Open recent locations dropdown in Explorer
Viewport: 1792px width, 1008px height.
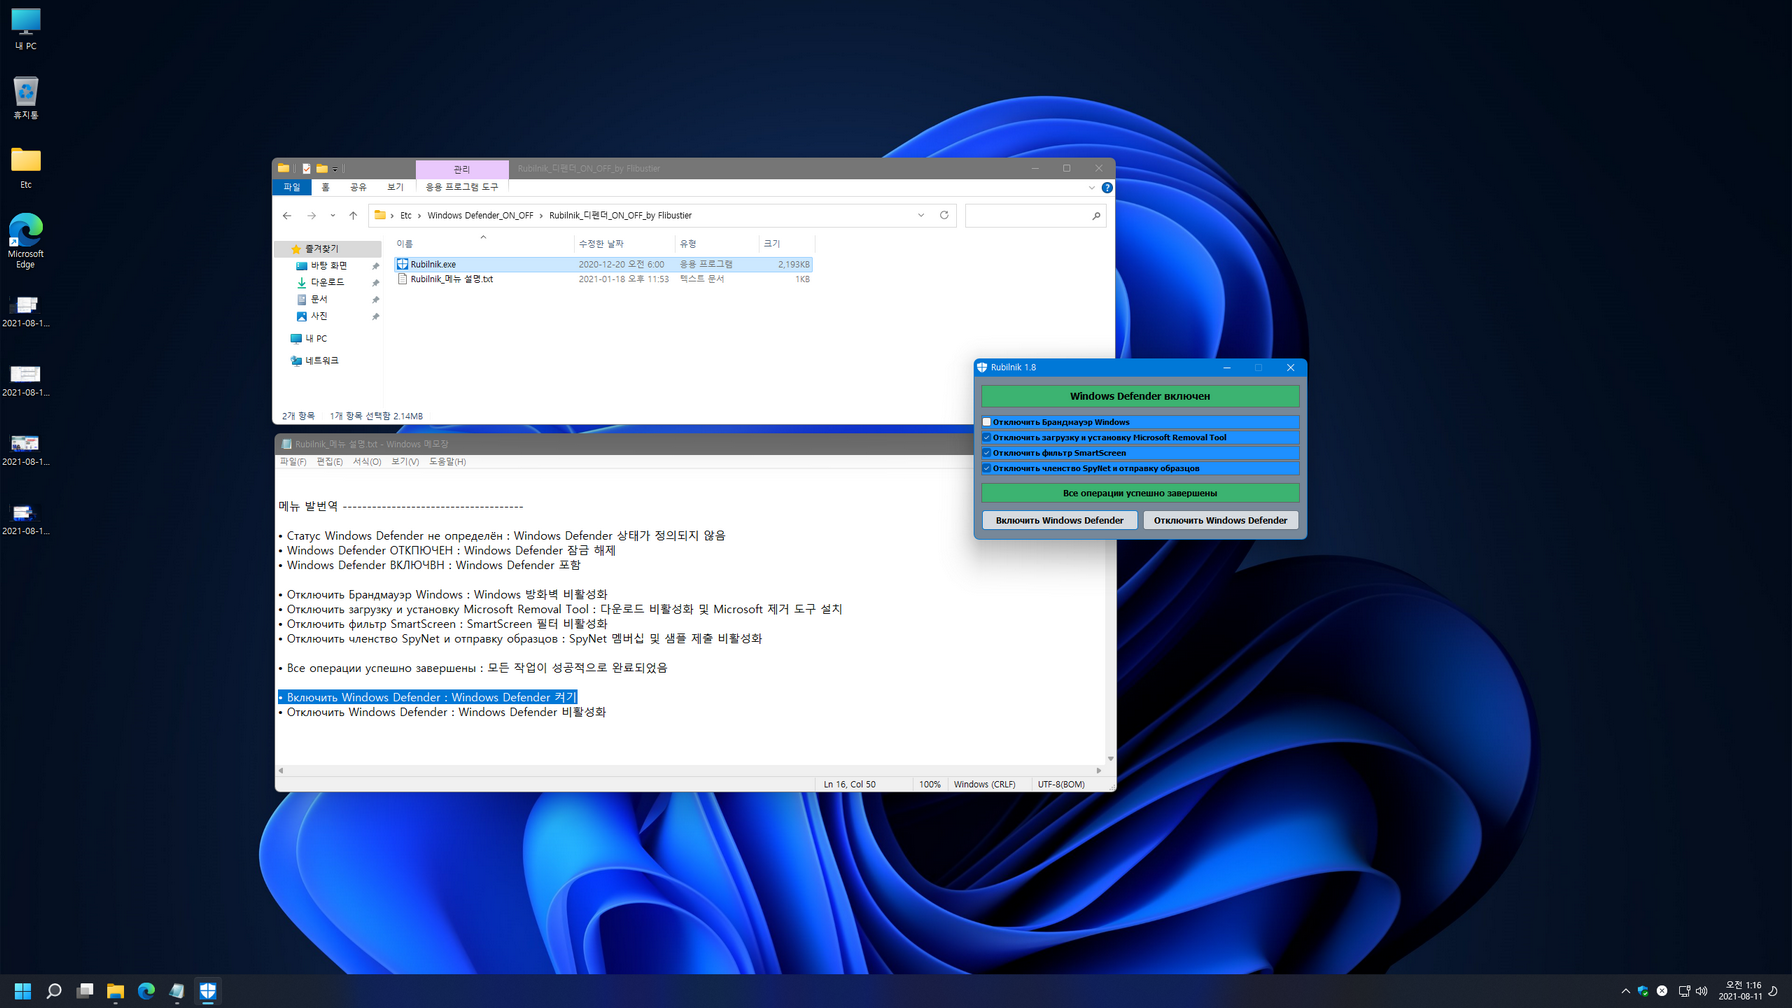(333, 215)
